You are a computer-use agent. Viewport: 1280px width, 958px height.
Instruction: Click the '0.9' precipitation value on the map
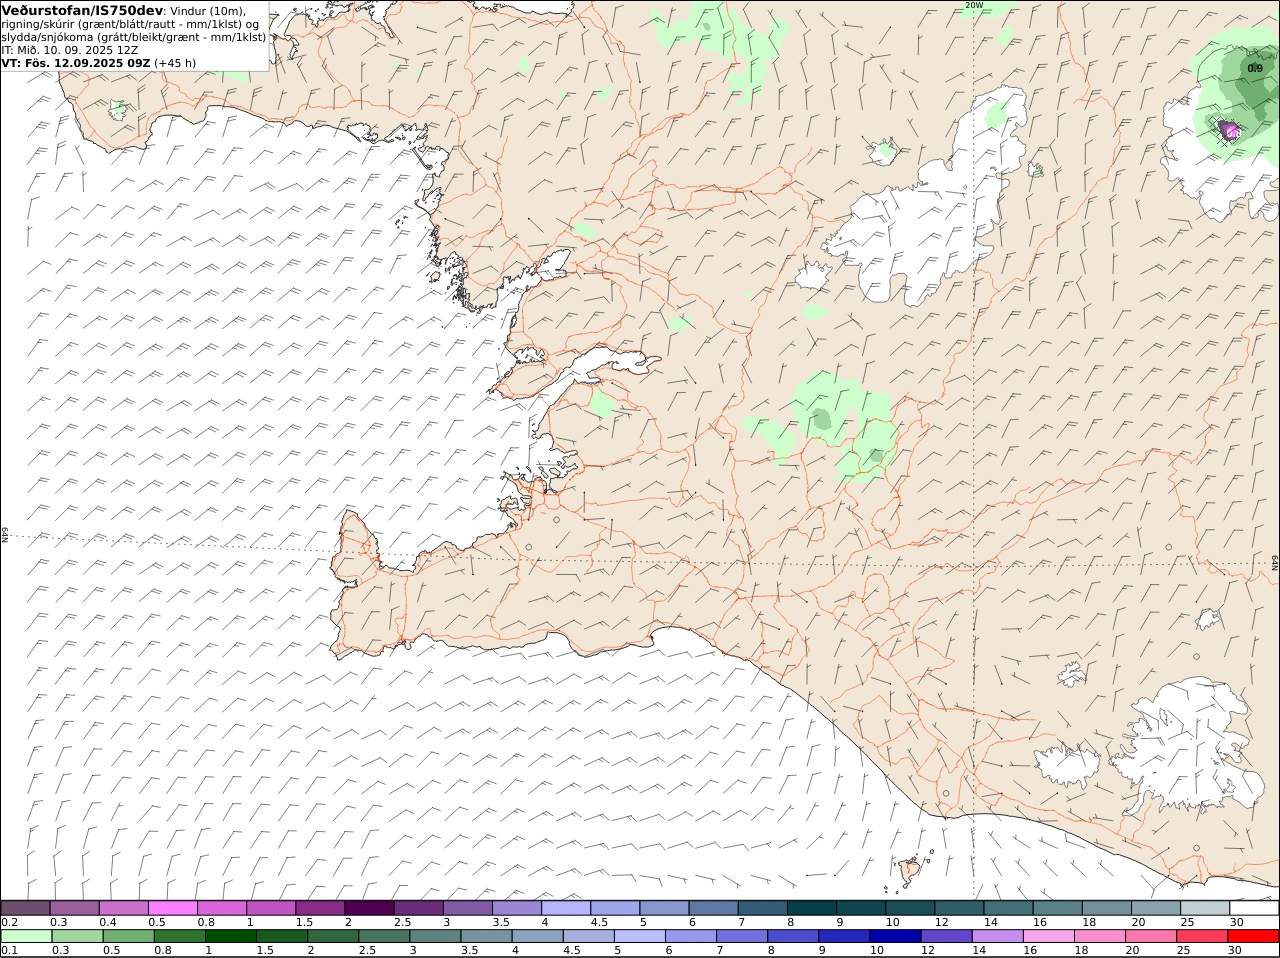click(x=1254, y=68)
